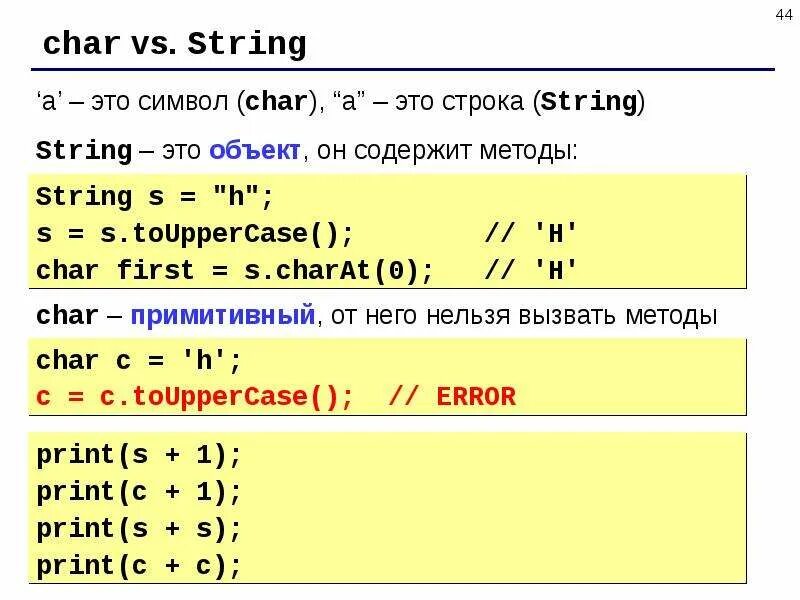Click the comment // 'H' after toUpperCase
Viewport: 800px width, 600px height.
(531, 234)
